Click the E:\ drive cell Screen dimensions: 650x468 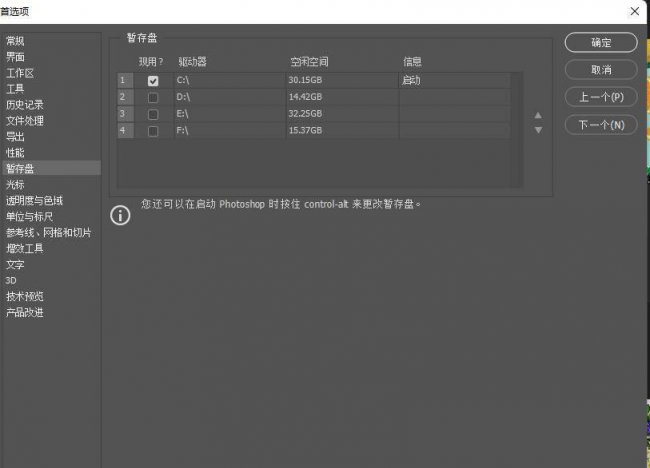pos(230,114)
